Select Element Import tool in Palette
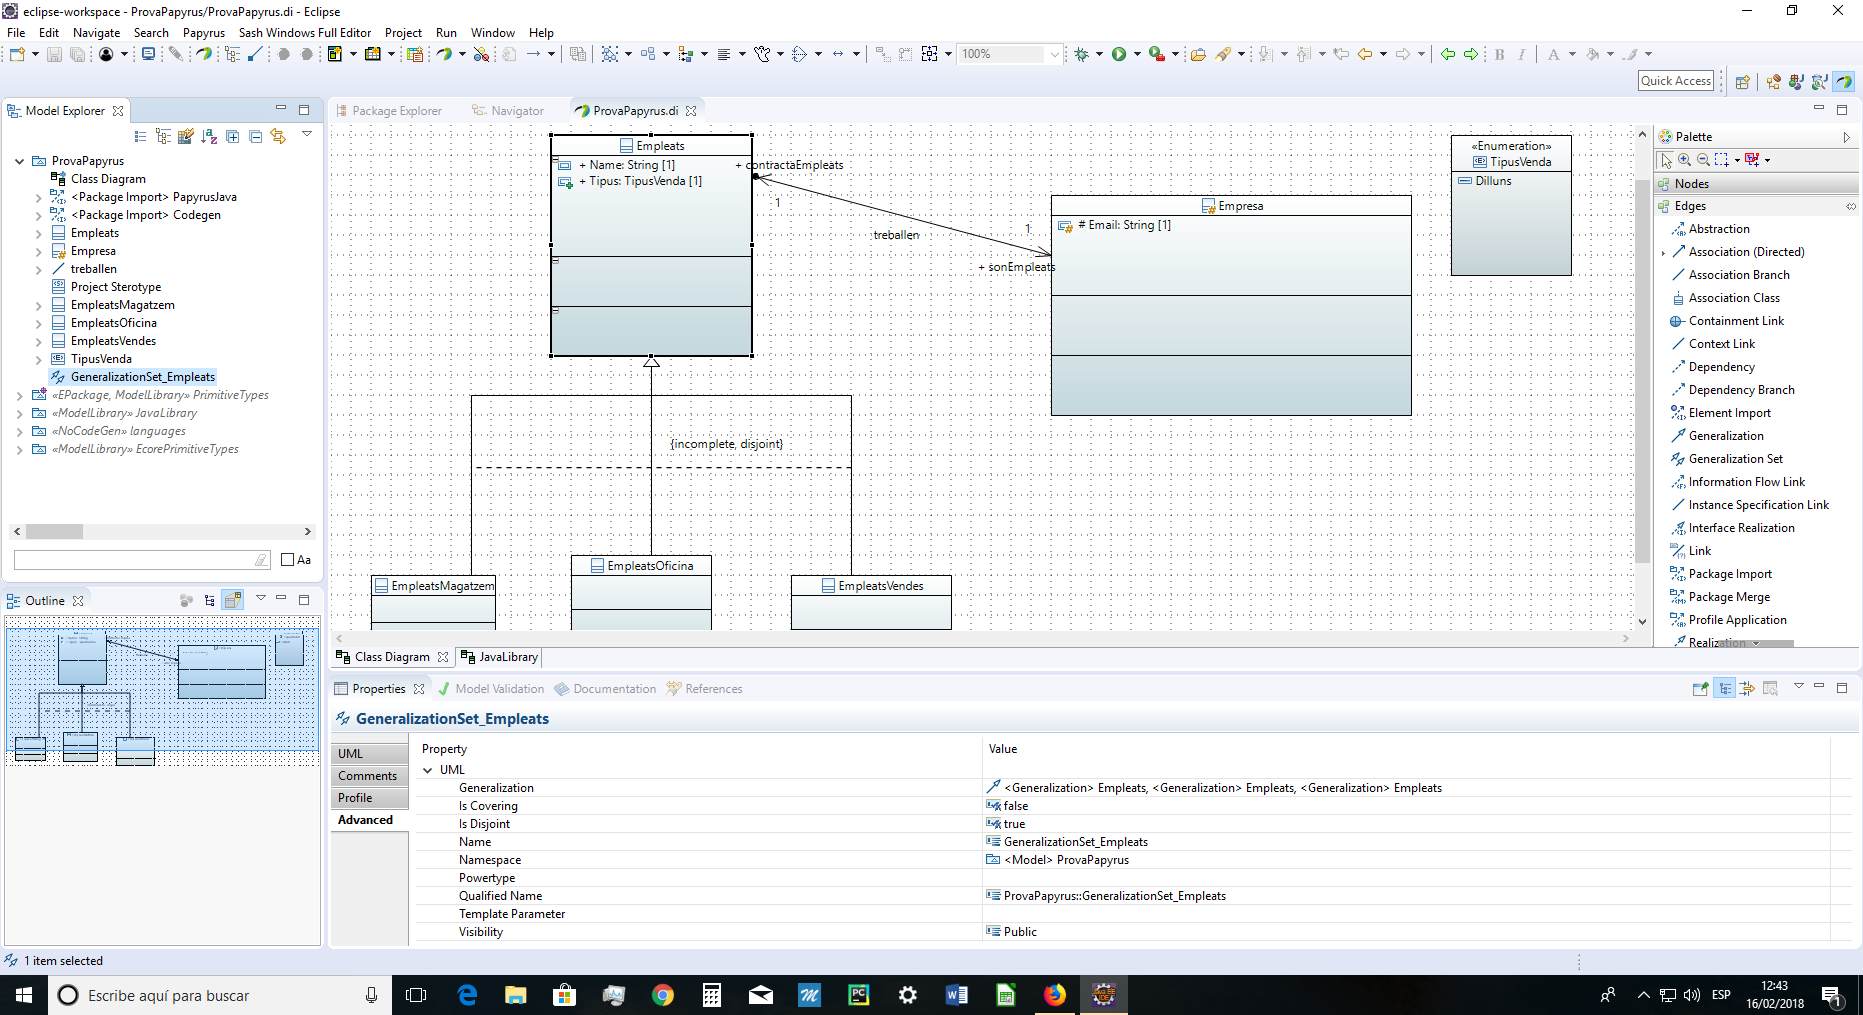Screen dimensions: 1863x1015 (x=1720, y=413)
